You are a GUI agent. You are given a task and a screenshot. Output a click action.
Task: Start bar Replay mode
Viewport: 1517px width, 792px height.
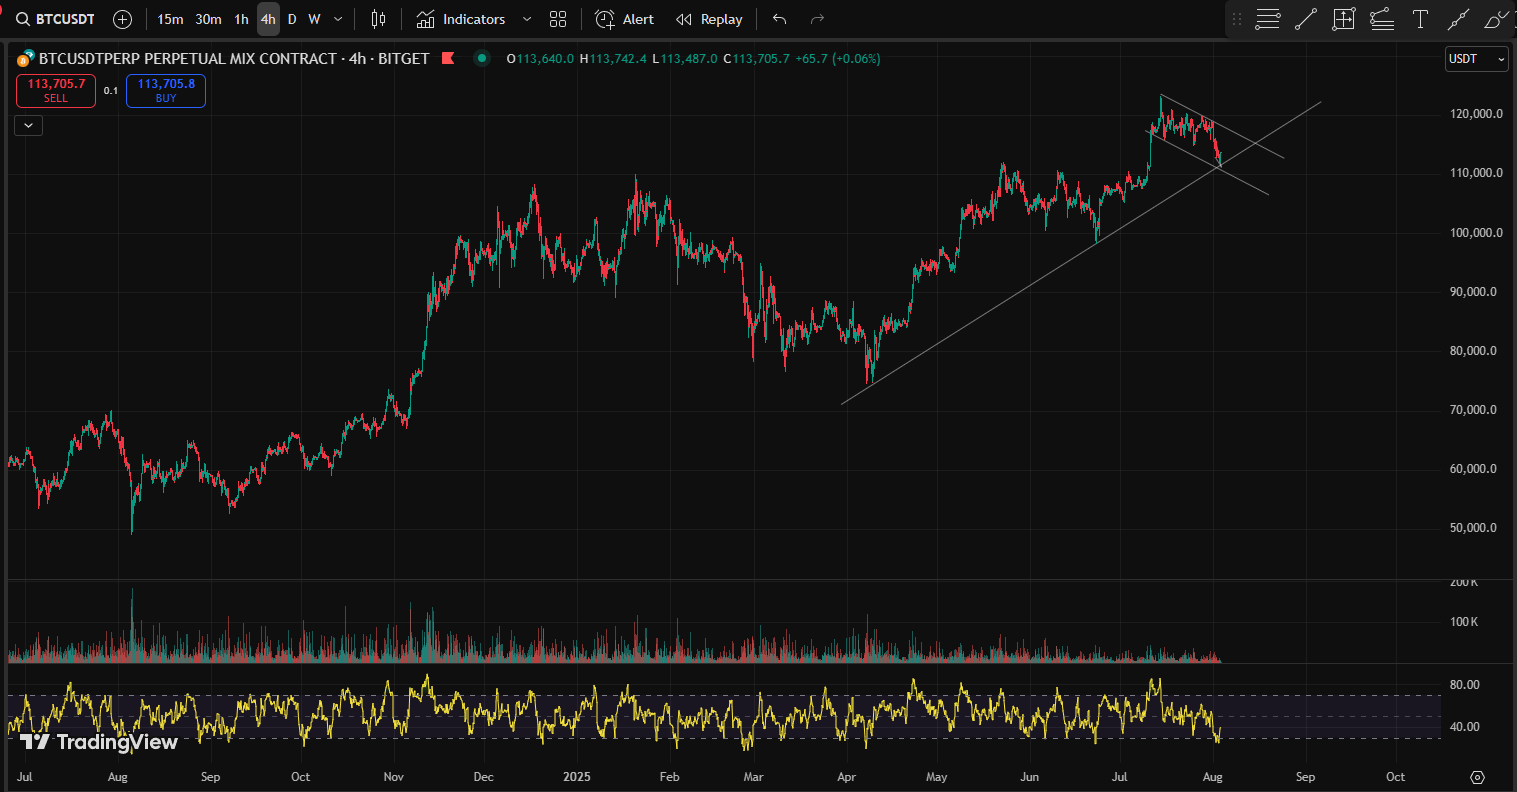[709, 19]
